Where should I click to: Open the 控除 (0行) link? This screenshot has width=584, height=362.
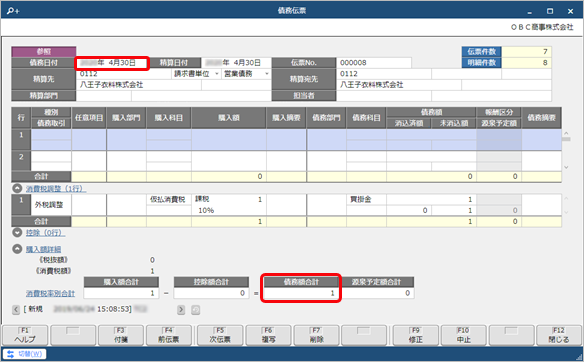coord(45,233)
